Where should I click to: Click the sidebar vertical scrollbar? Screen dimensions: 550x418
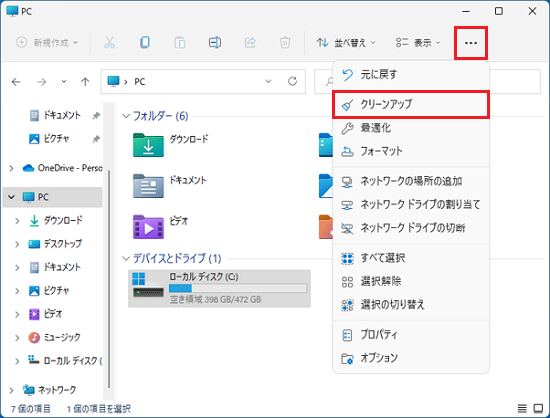click(109, 279)
